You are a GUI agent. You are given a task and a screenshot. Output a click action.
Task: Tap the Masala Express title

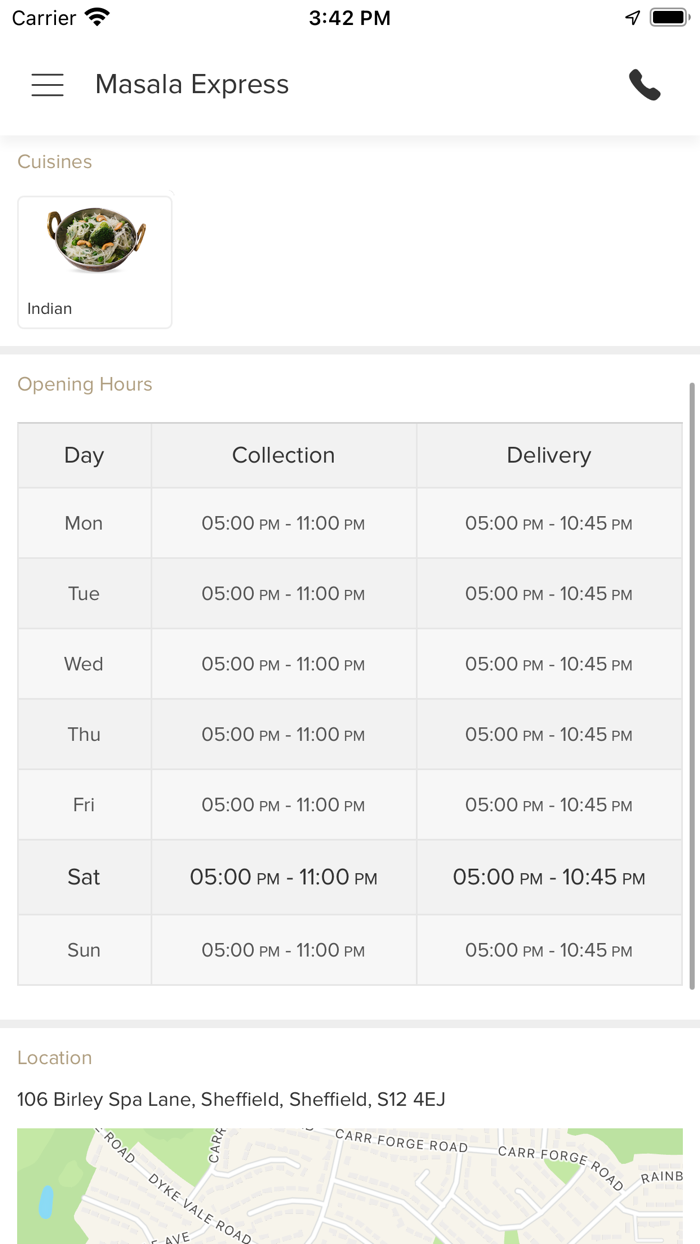(x=192, y=85)
